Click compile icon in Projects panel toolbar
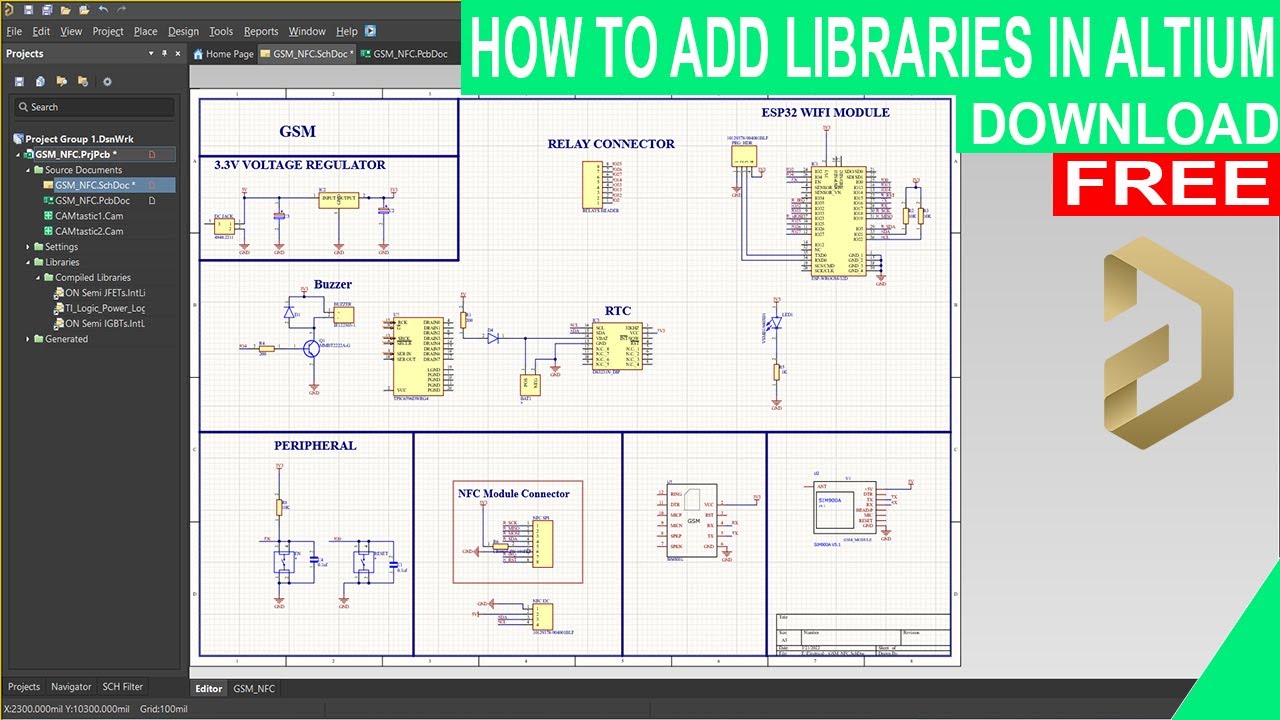 40,81
